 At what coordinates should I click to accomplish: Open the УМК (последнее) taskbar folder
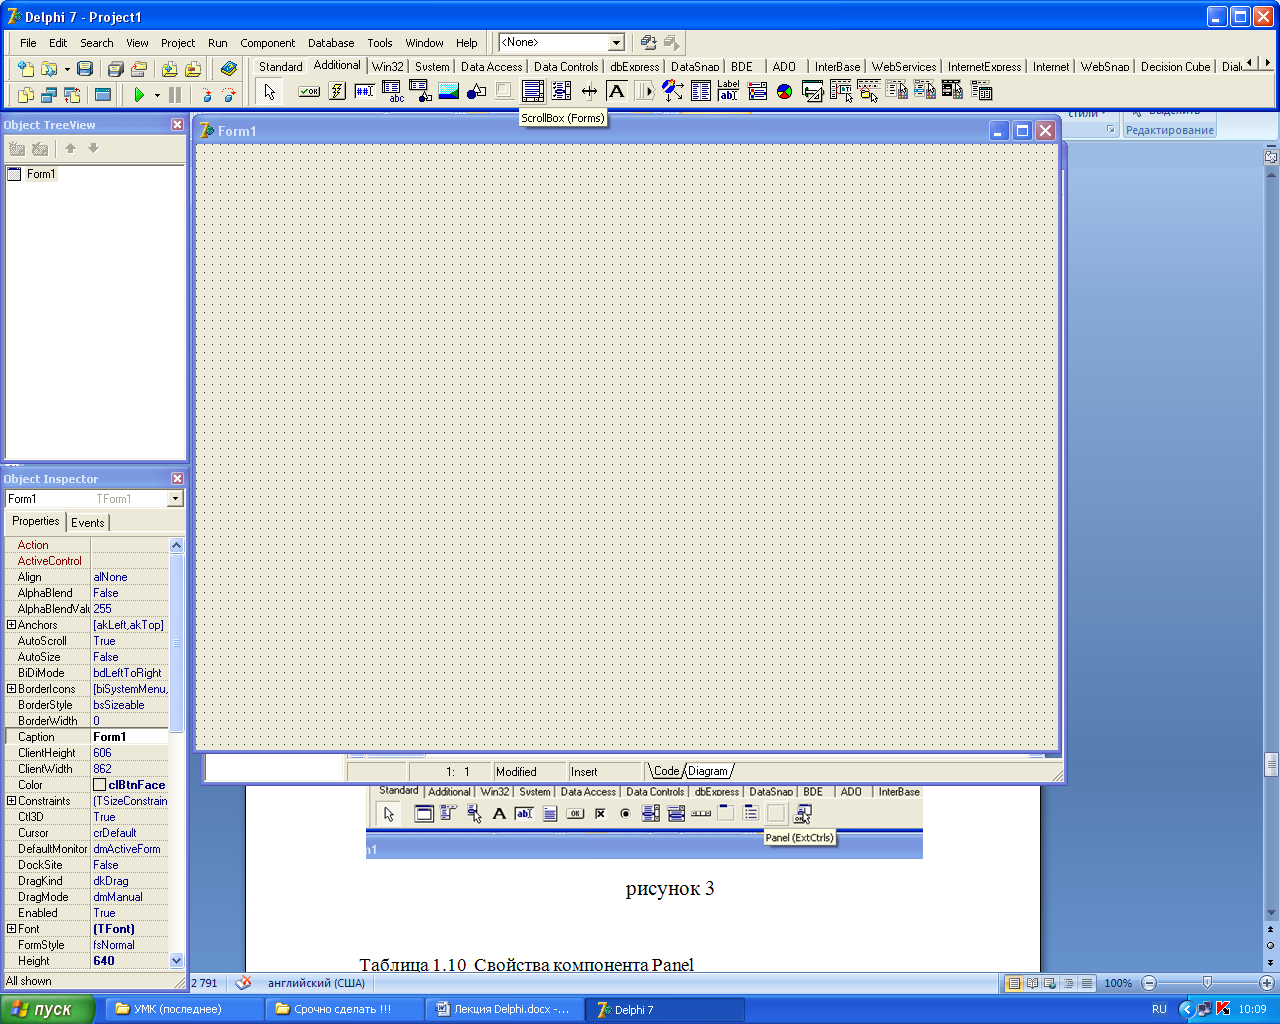[184, 1009]
